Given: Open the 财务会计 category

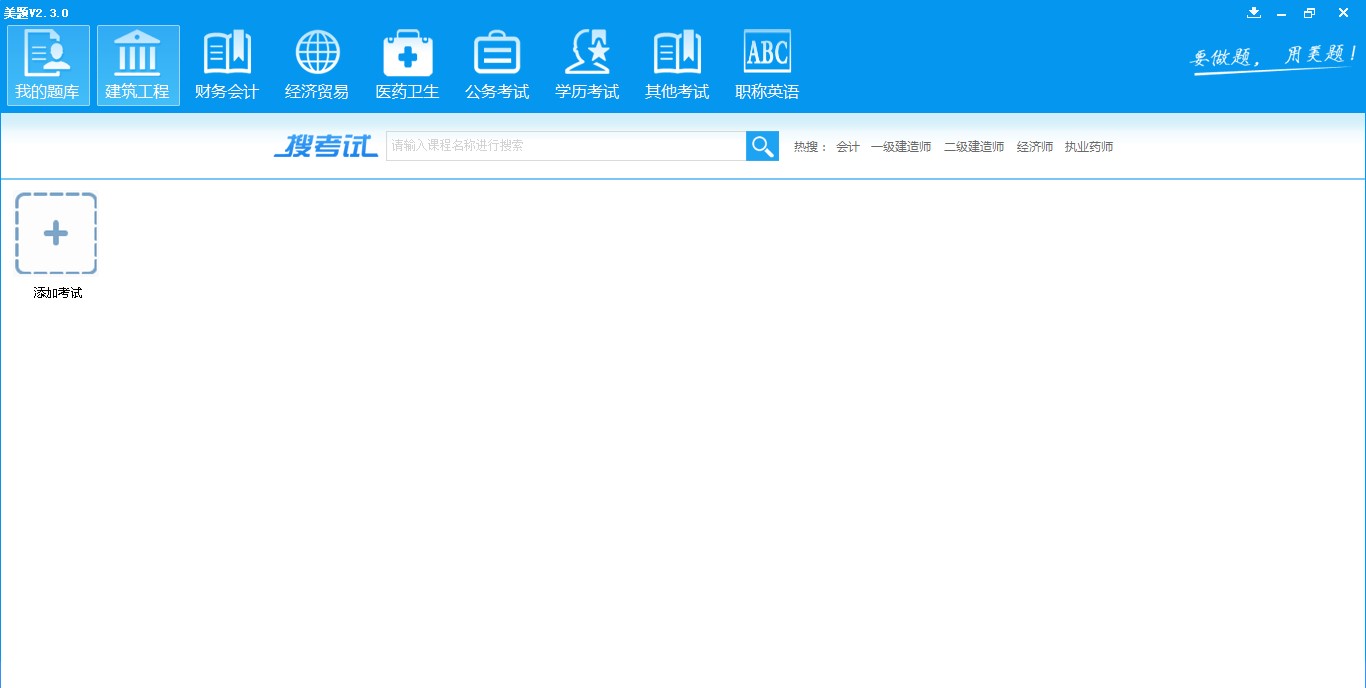Looking at the screenshot, I should click(227, 65).
